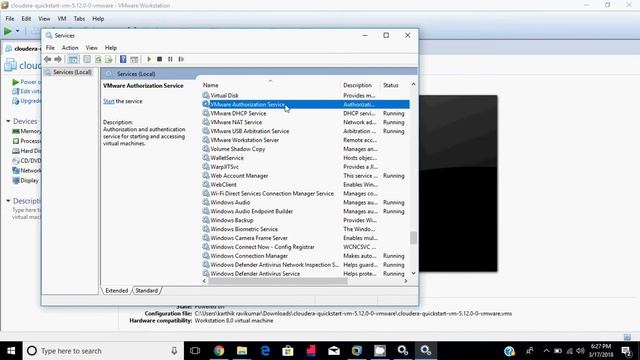Select the WebClient service row
The height and width of the screenshot is (360, 640).
pyautogui.click(x=305, y=184)
